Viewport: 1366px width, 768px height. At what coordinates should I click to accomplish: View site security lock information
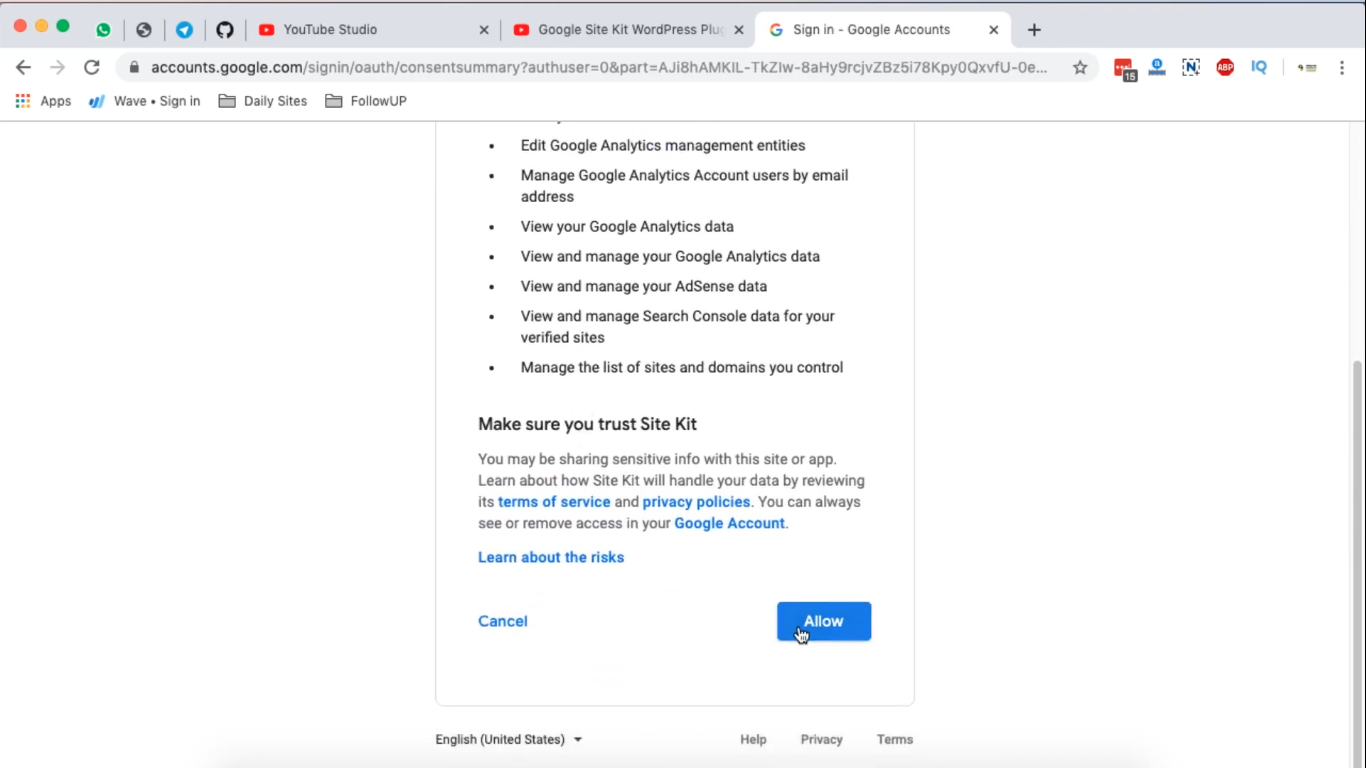click(134, 68)
